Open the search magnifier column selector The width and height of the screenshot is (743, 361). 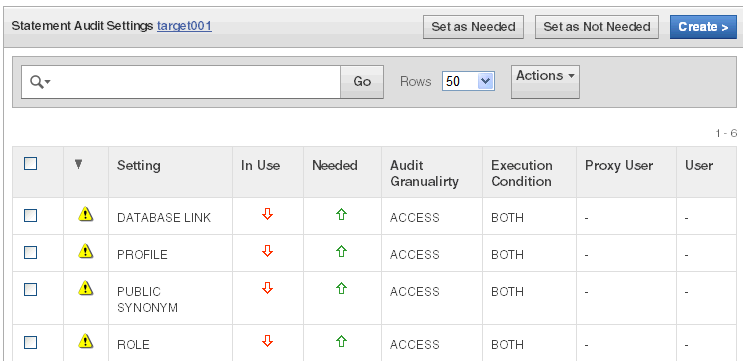coord(40,82)
